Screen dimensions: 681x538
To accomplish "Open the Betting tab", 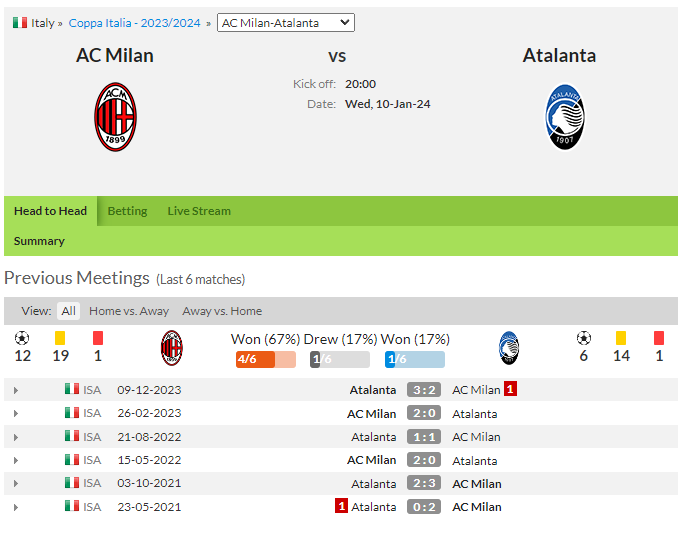I will (x=127, y=211).
